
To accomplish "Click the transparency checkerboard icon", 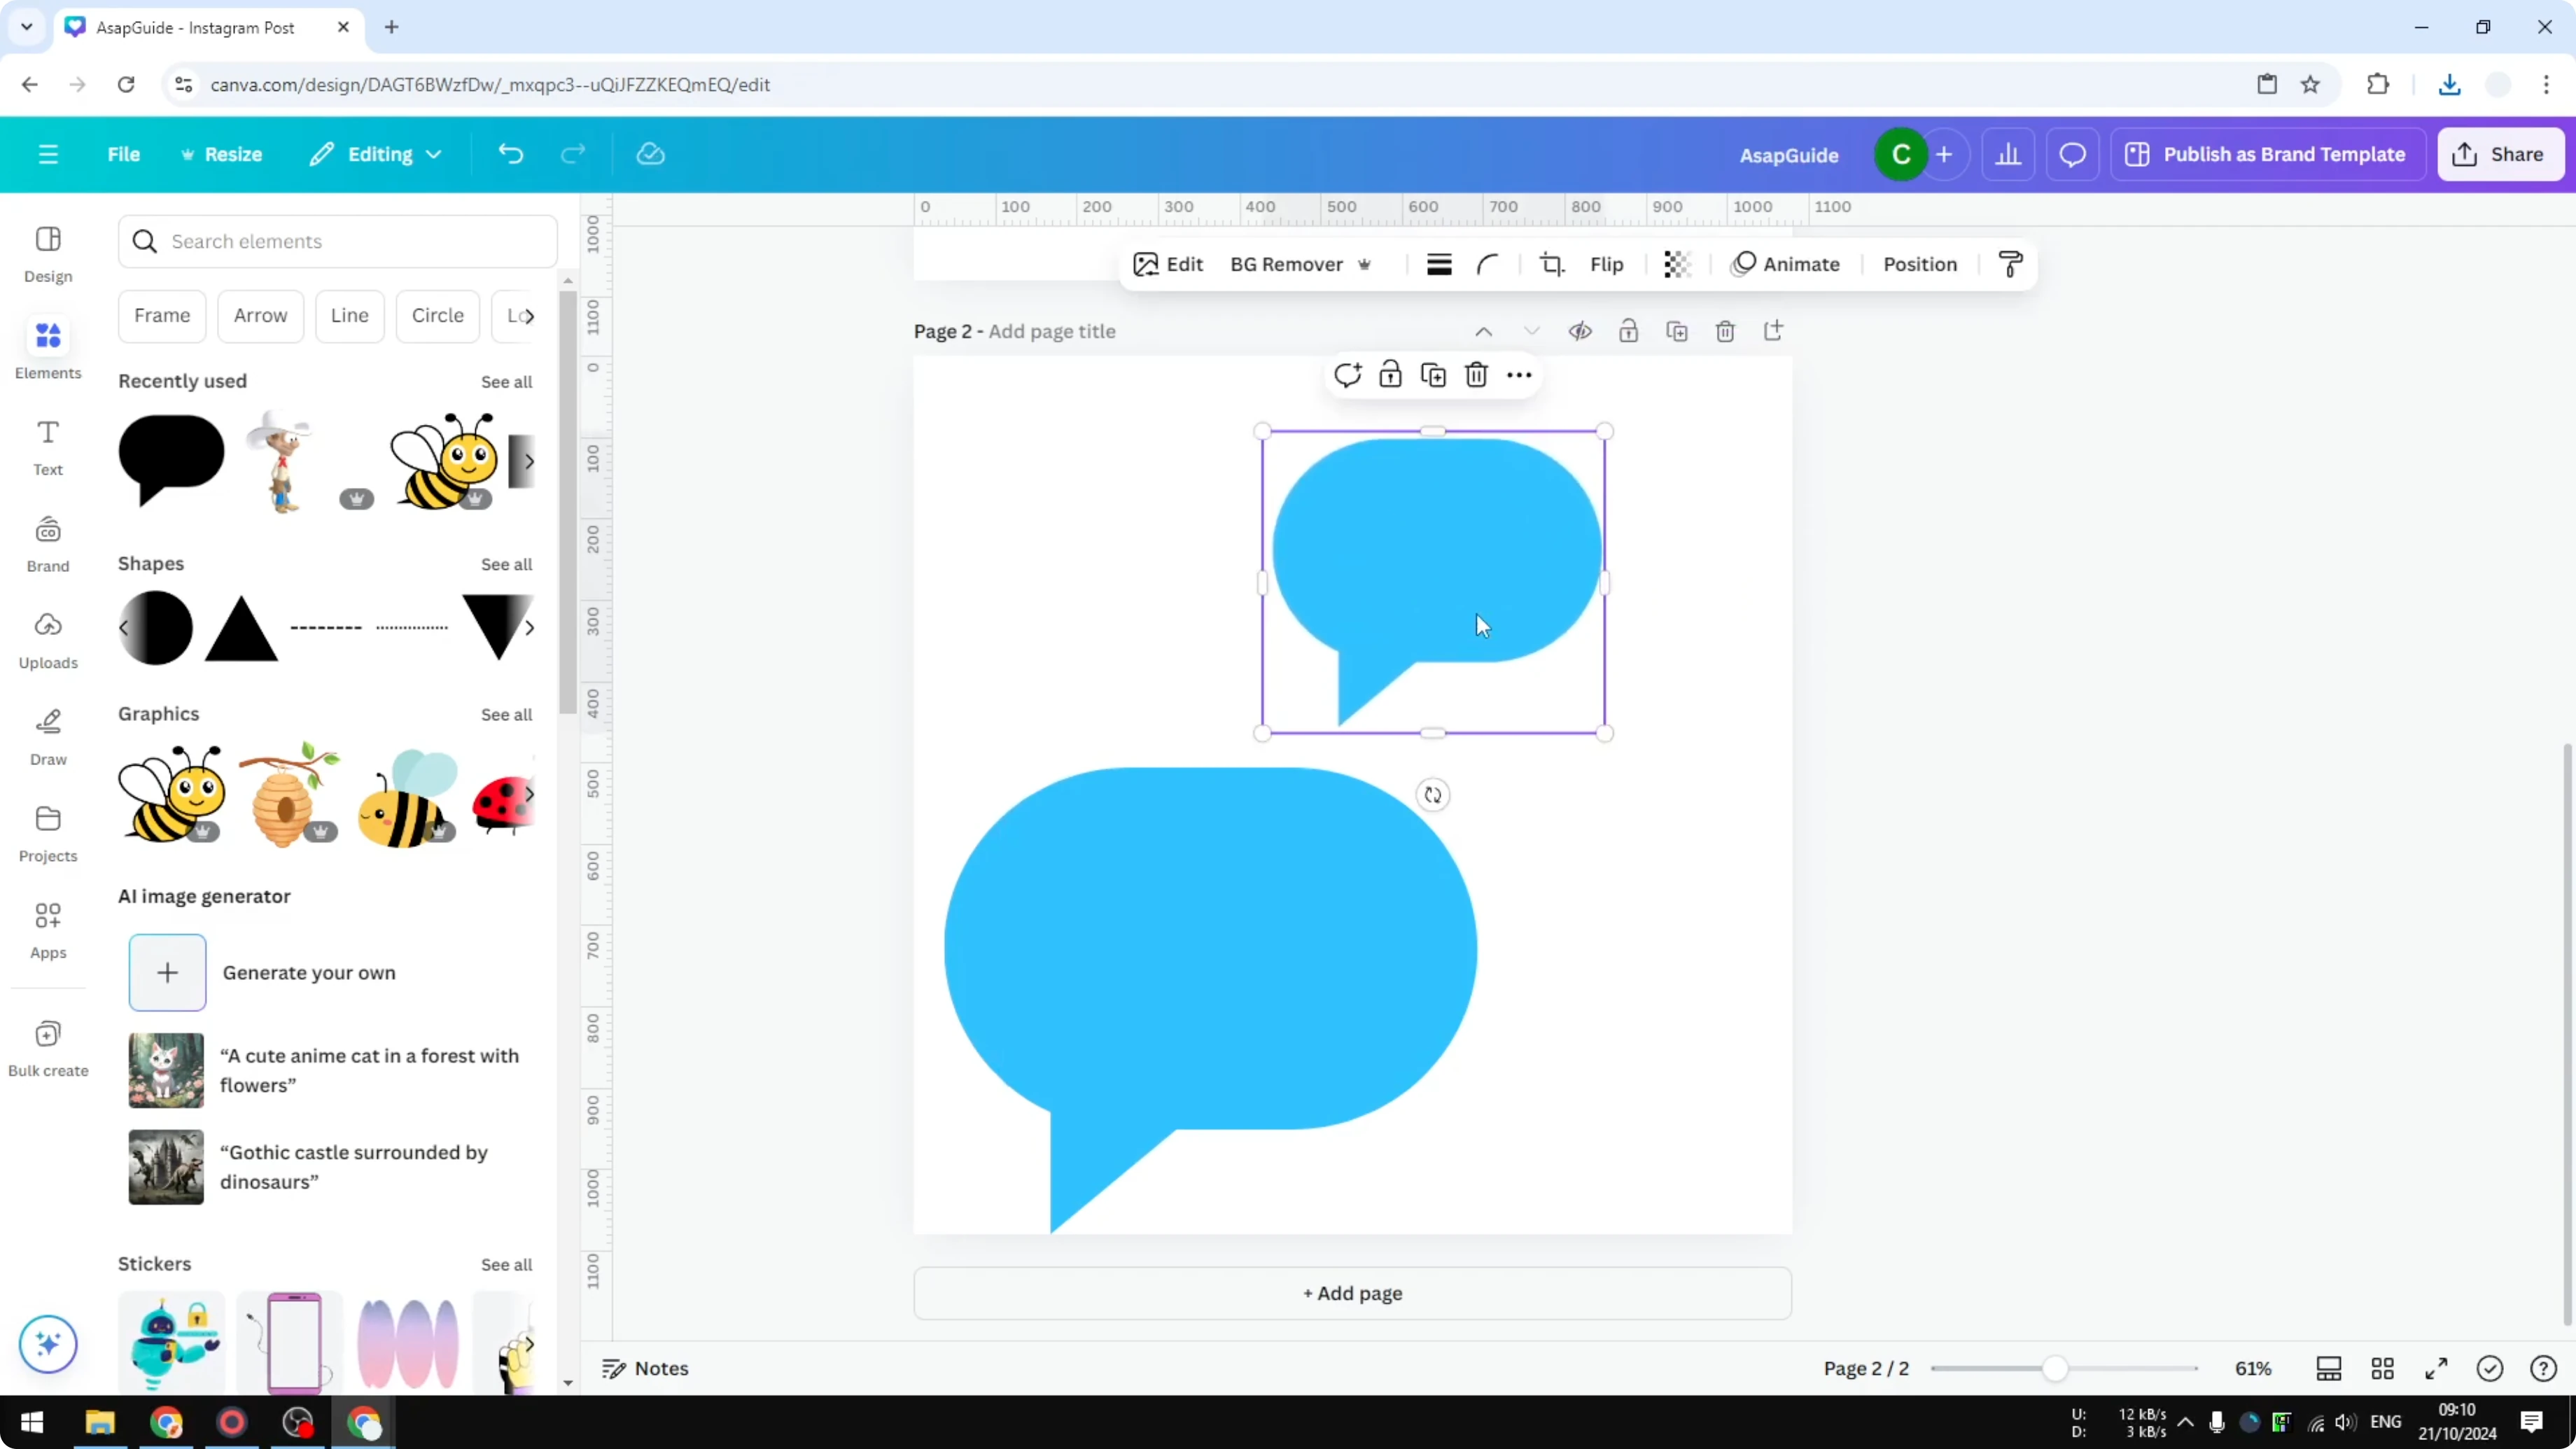I will click(x=1676, y=264).
